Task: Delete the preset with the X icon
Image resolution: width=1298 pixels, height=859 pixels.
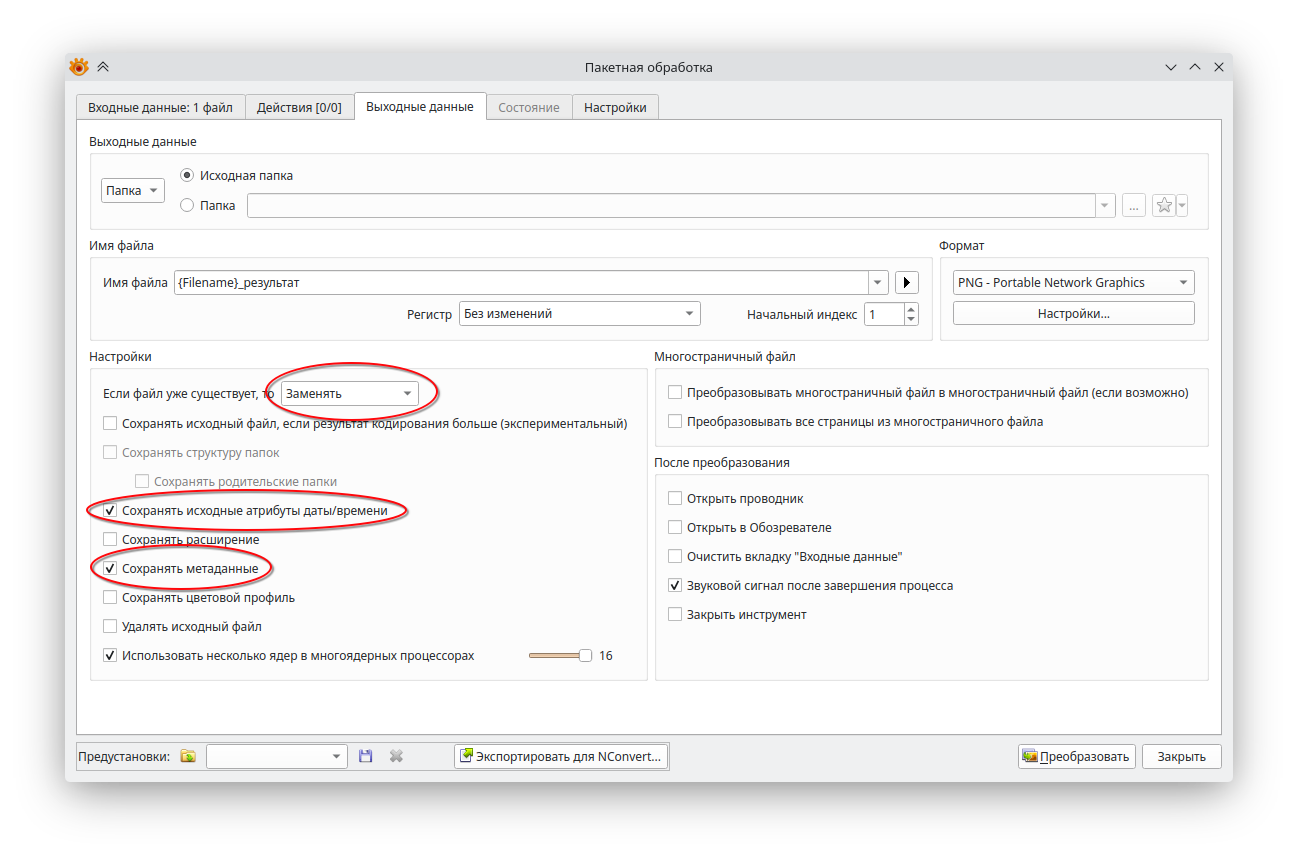Action: [396, 757]
